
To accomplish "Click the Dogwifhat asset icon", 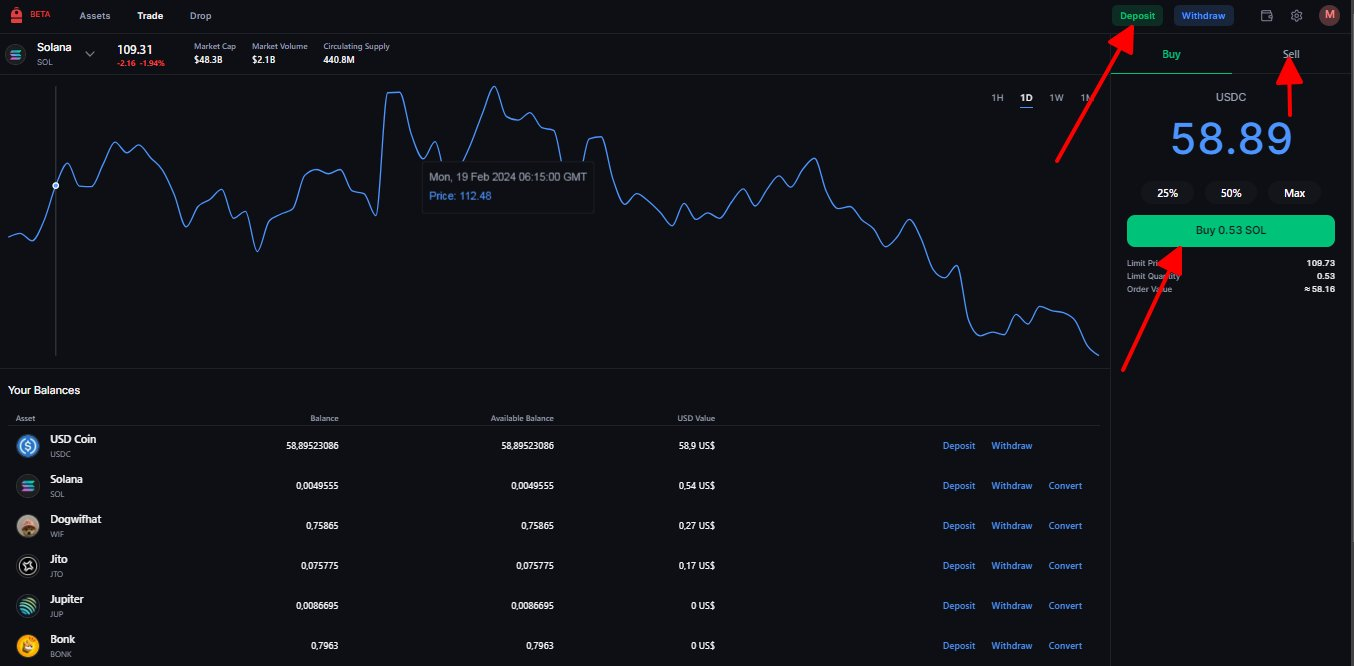I will point(27,526).
